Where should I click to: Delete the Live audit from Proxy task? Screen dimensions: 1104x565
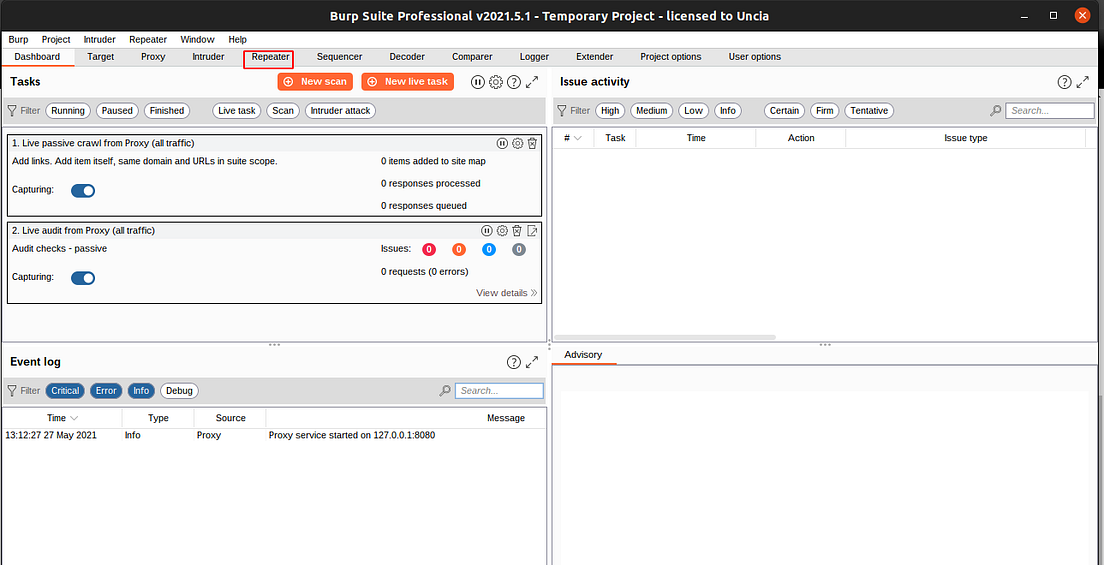coord(517,230)
